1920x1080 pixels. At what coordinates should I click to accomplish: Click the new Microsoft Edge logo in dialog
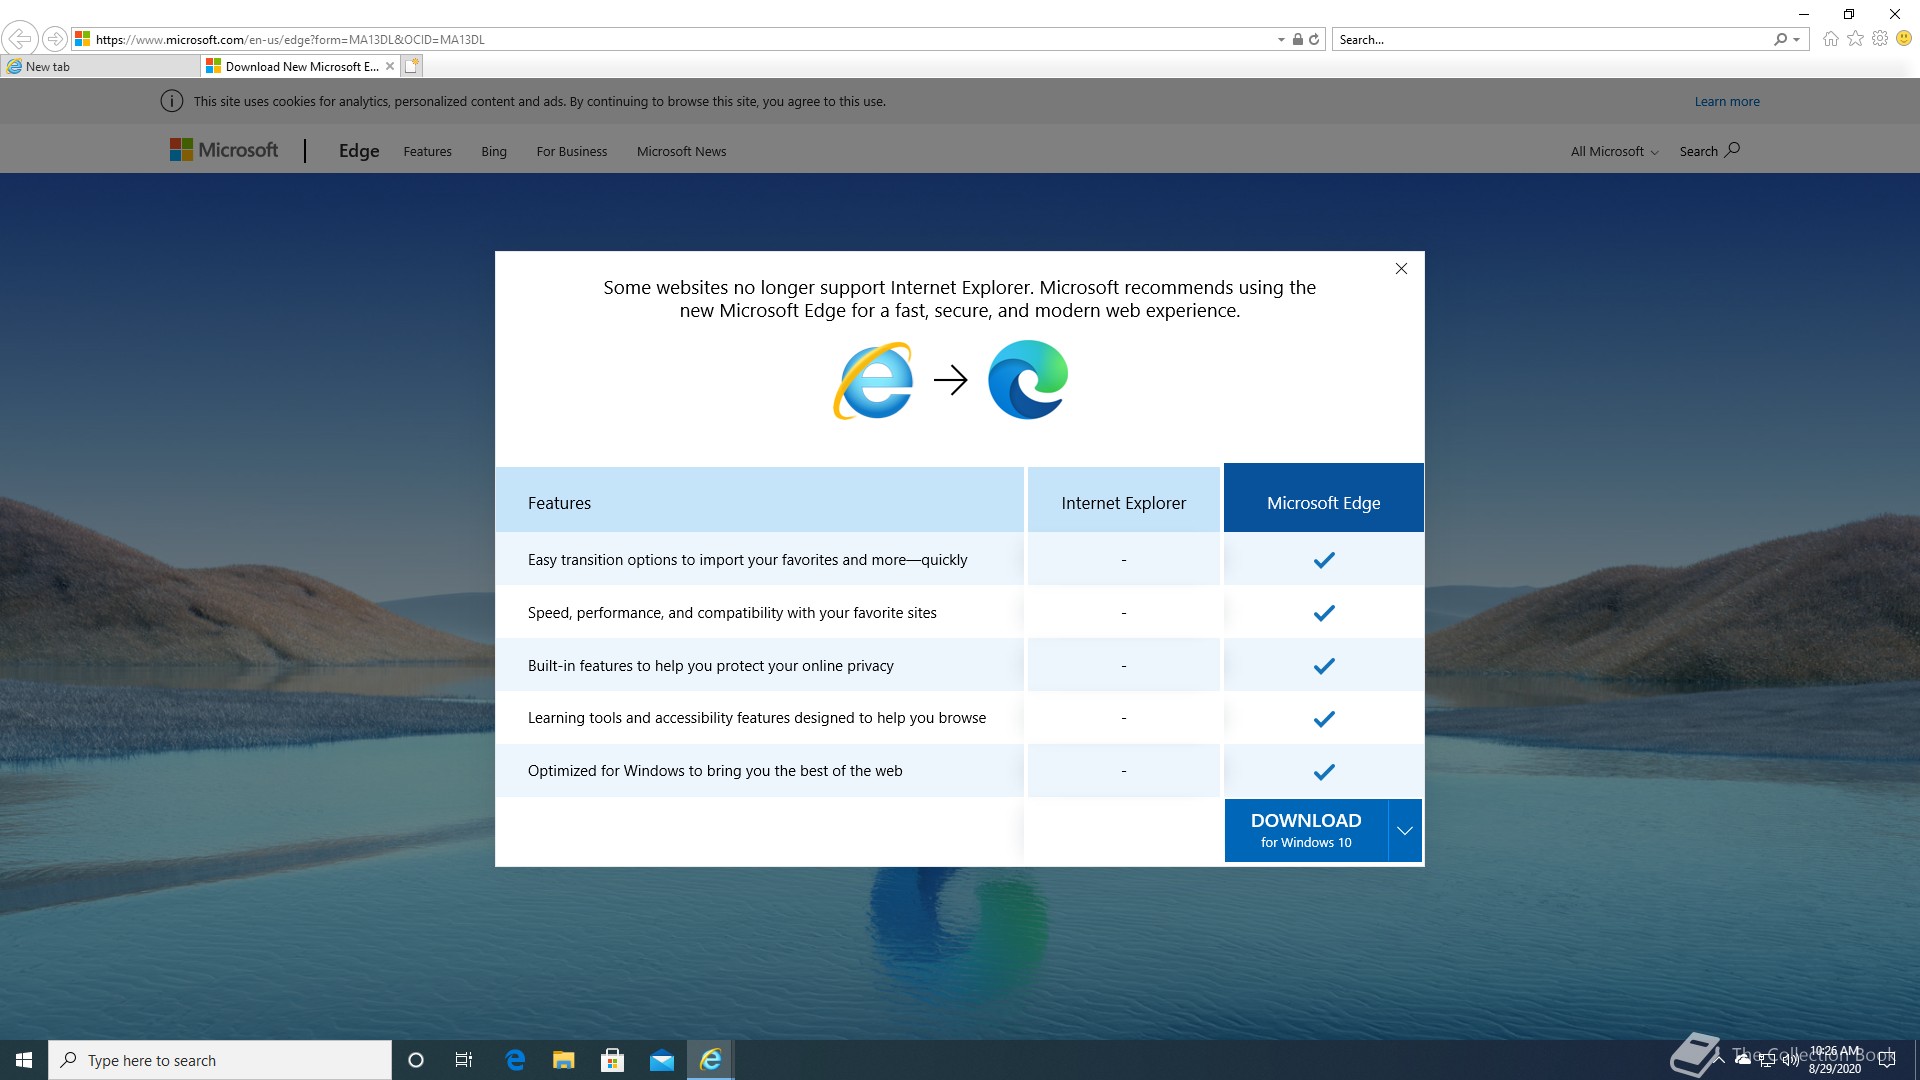1028,380
